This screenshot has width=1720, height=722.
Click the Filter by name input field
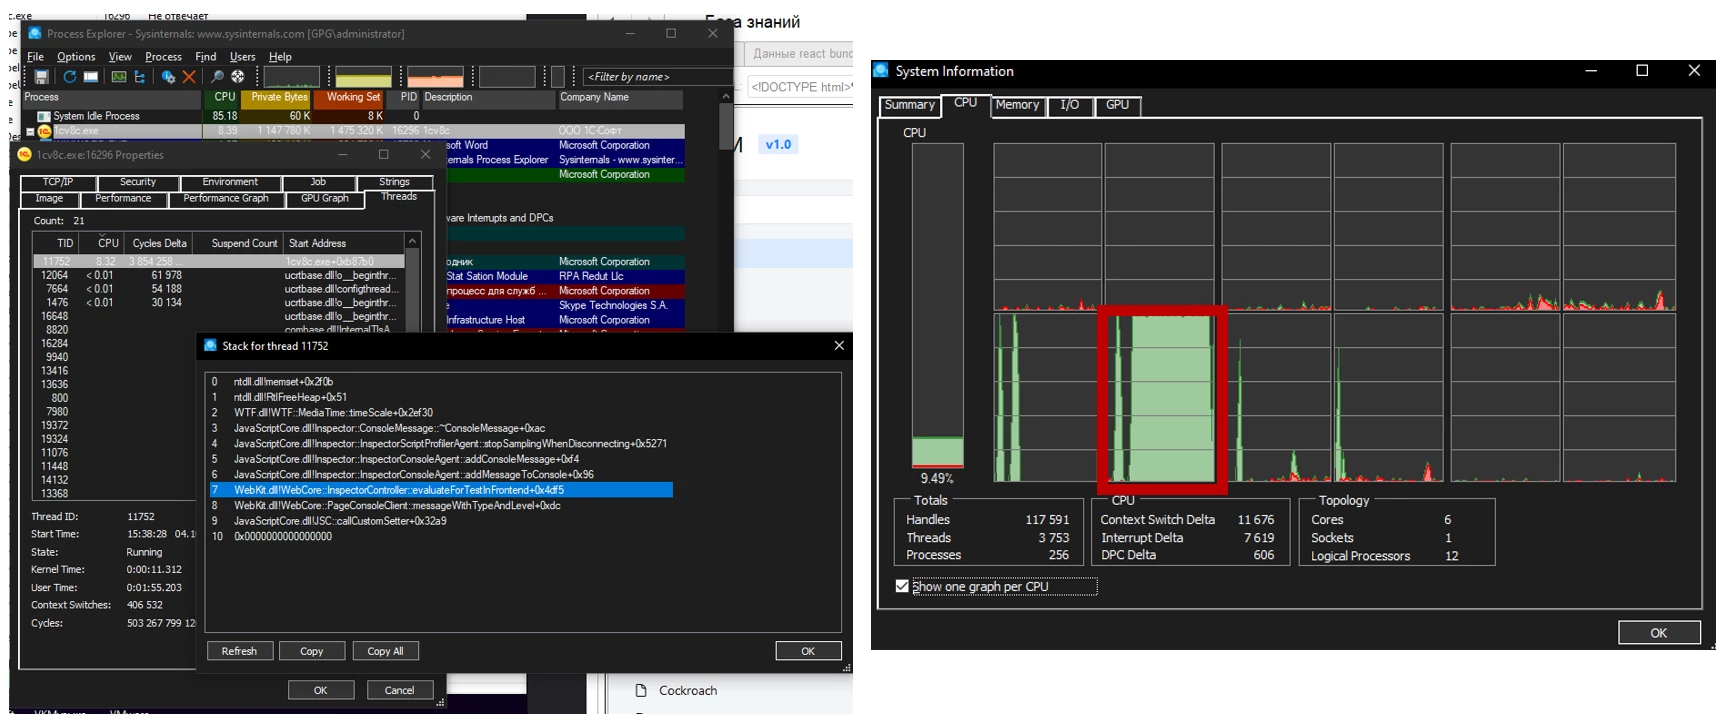pyautogui.click(x=656, y=77)
